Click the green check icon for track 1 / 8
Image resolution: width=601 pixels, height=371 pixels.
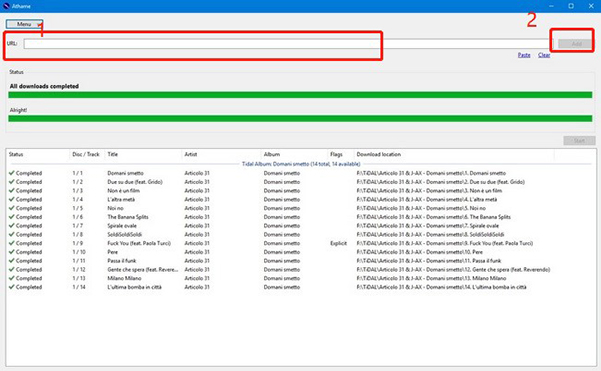pyautogui.click(x=11, y=234)
